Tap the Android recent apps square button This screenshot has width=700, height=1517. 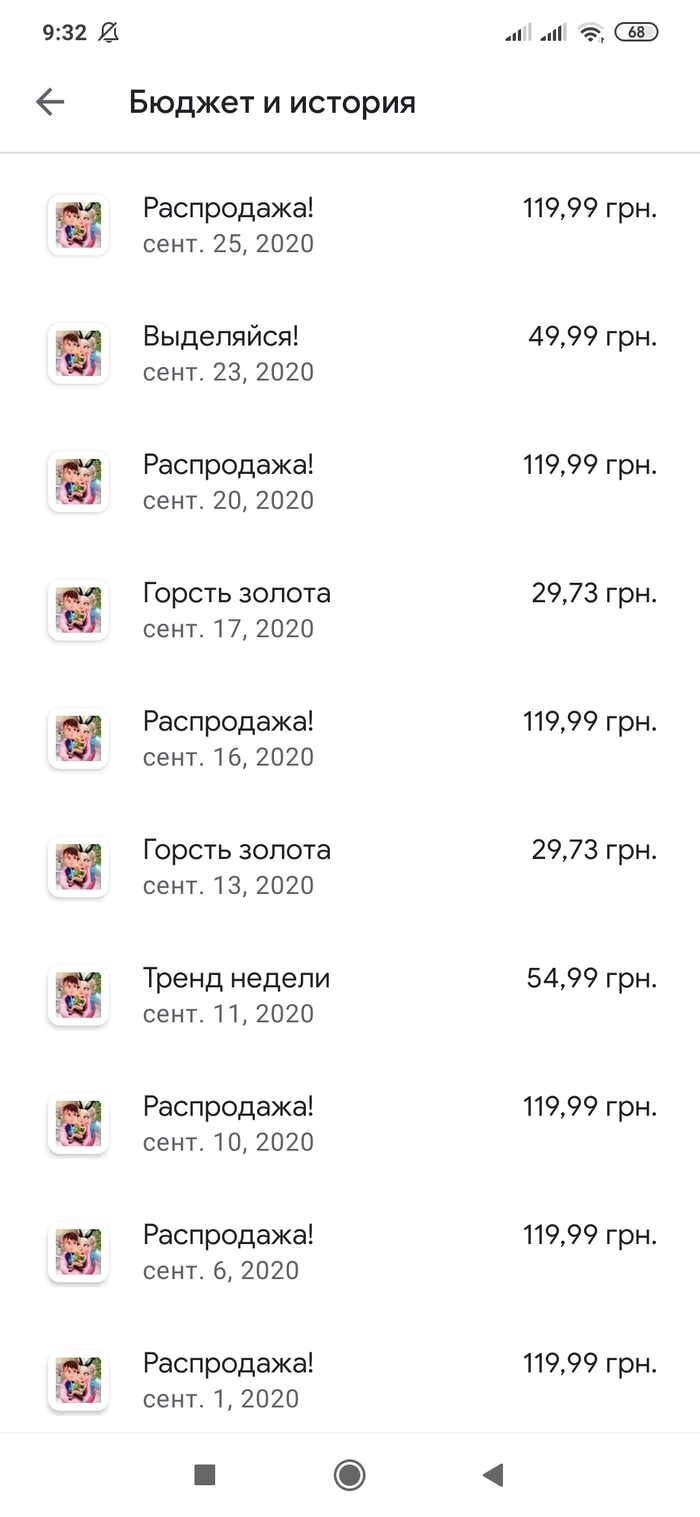[x=205, y=1474]
